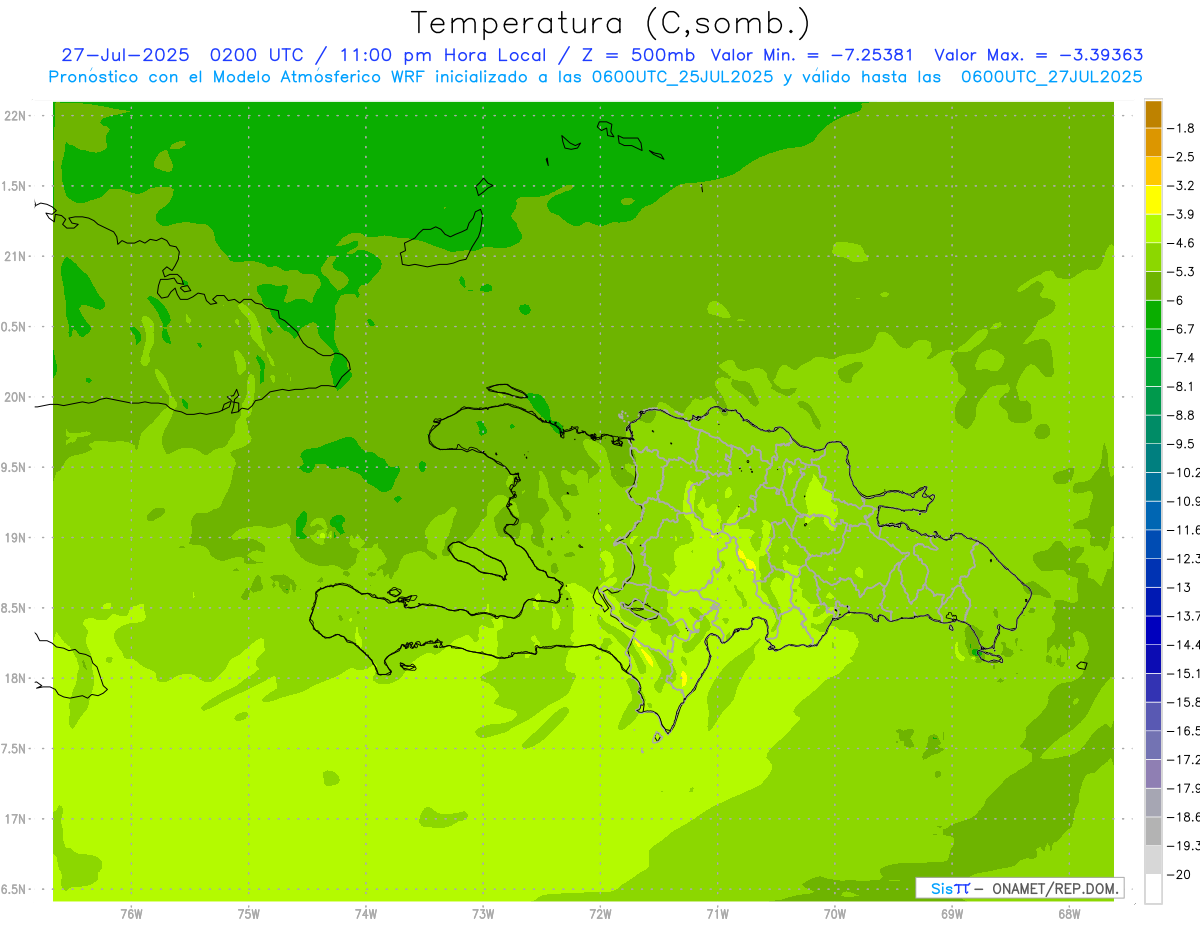
Task: Click the gray swatch between -18.6 and -19.3
Action: click(x=1153, y=831)
